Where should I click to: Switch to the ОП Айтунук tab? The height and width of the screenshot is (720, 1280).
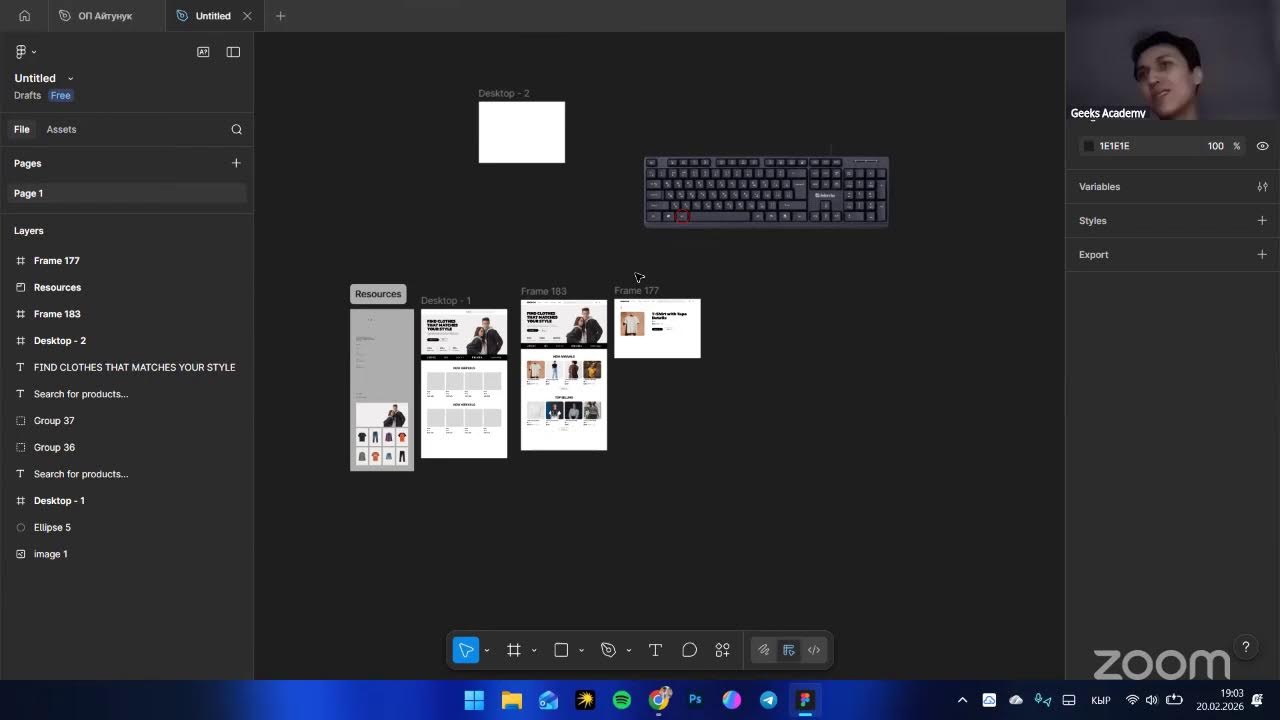tap(105, 16)
